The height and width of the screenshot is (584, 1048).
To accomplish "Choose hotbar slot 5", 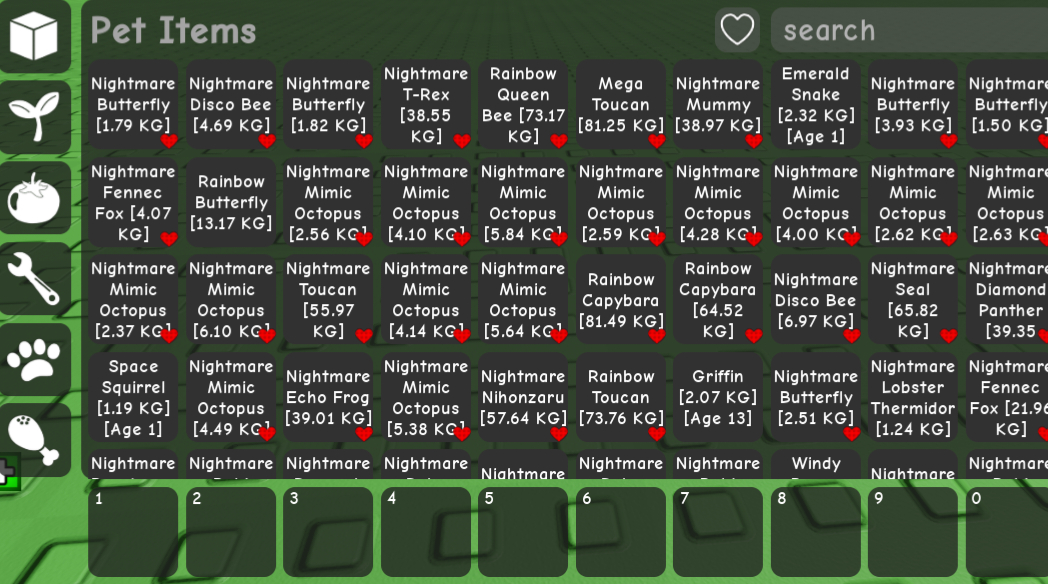I will pos(523,532).
